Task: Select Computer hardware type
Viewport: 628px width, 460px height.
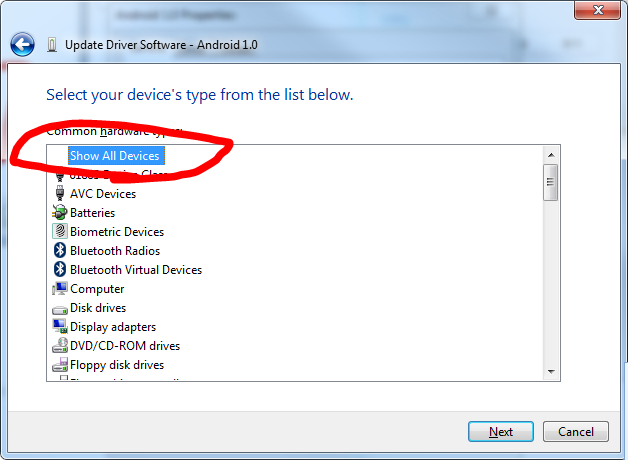Action: (x=97, y=289)
